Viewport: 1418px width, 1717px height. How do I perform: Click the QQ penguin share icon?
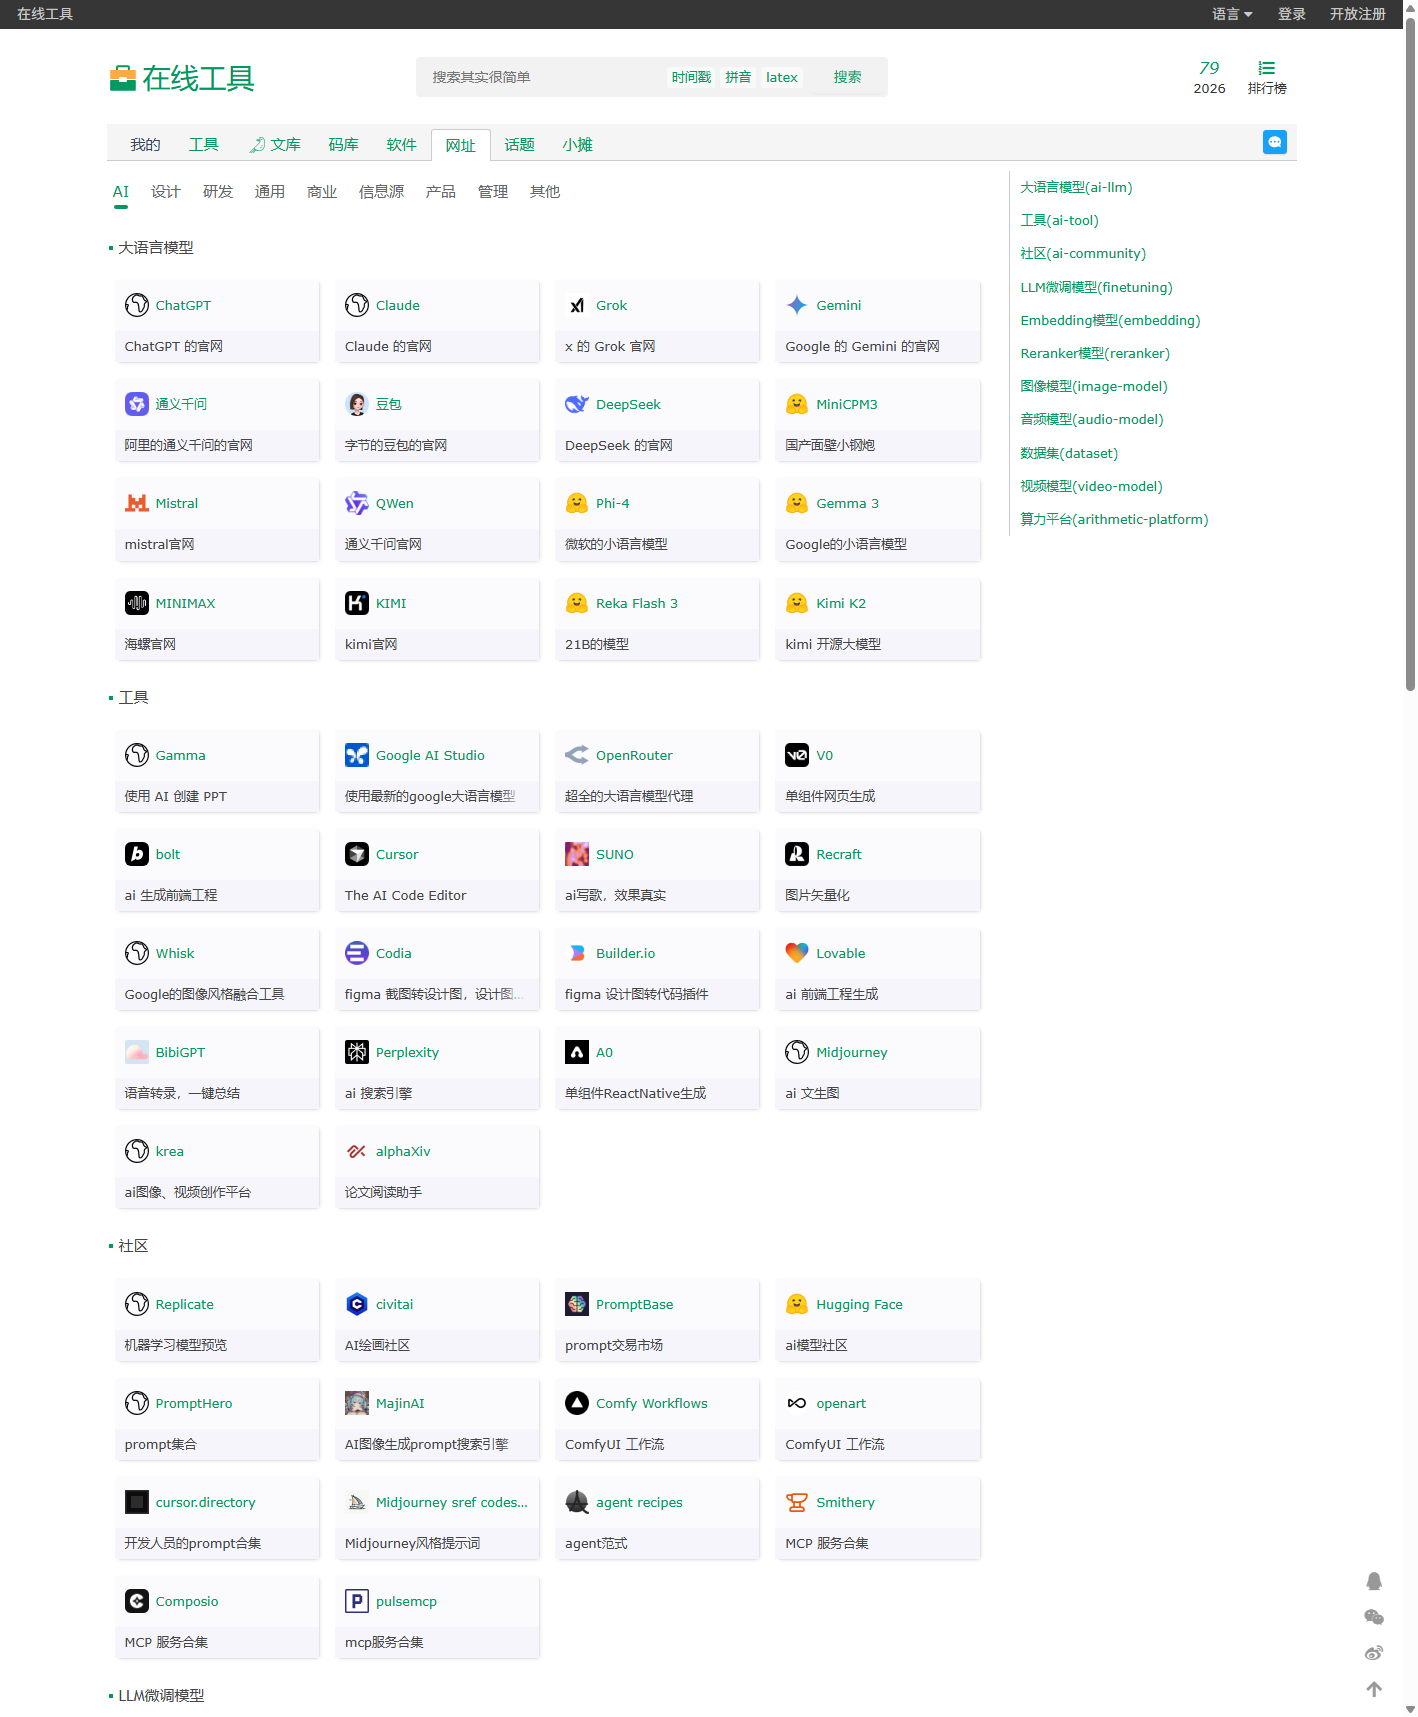pos(1374,1581)
